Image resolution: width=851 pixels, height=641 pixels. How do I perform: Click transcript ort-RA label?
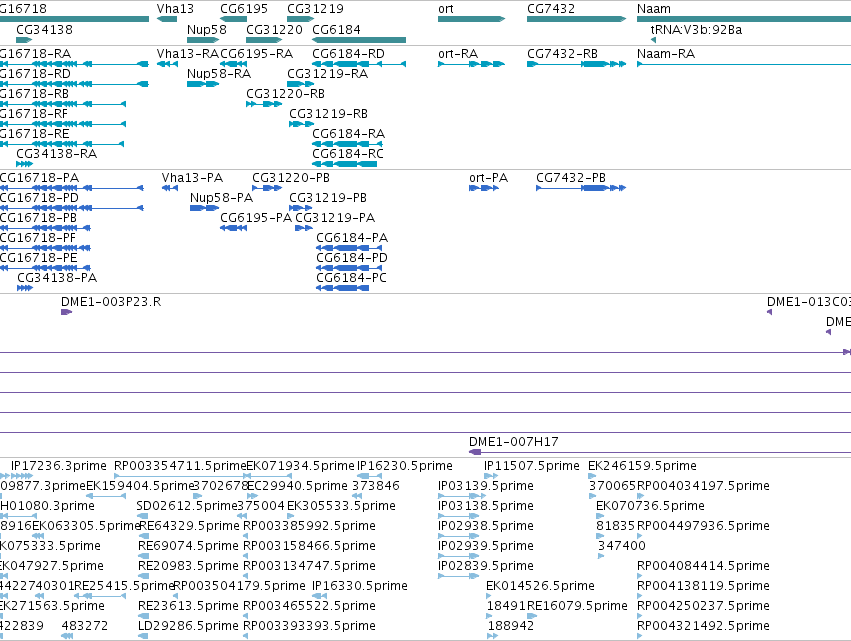pyautogui.click(x=458, y=54)
